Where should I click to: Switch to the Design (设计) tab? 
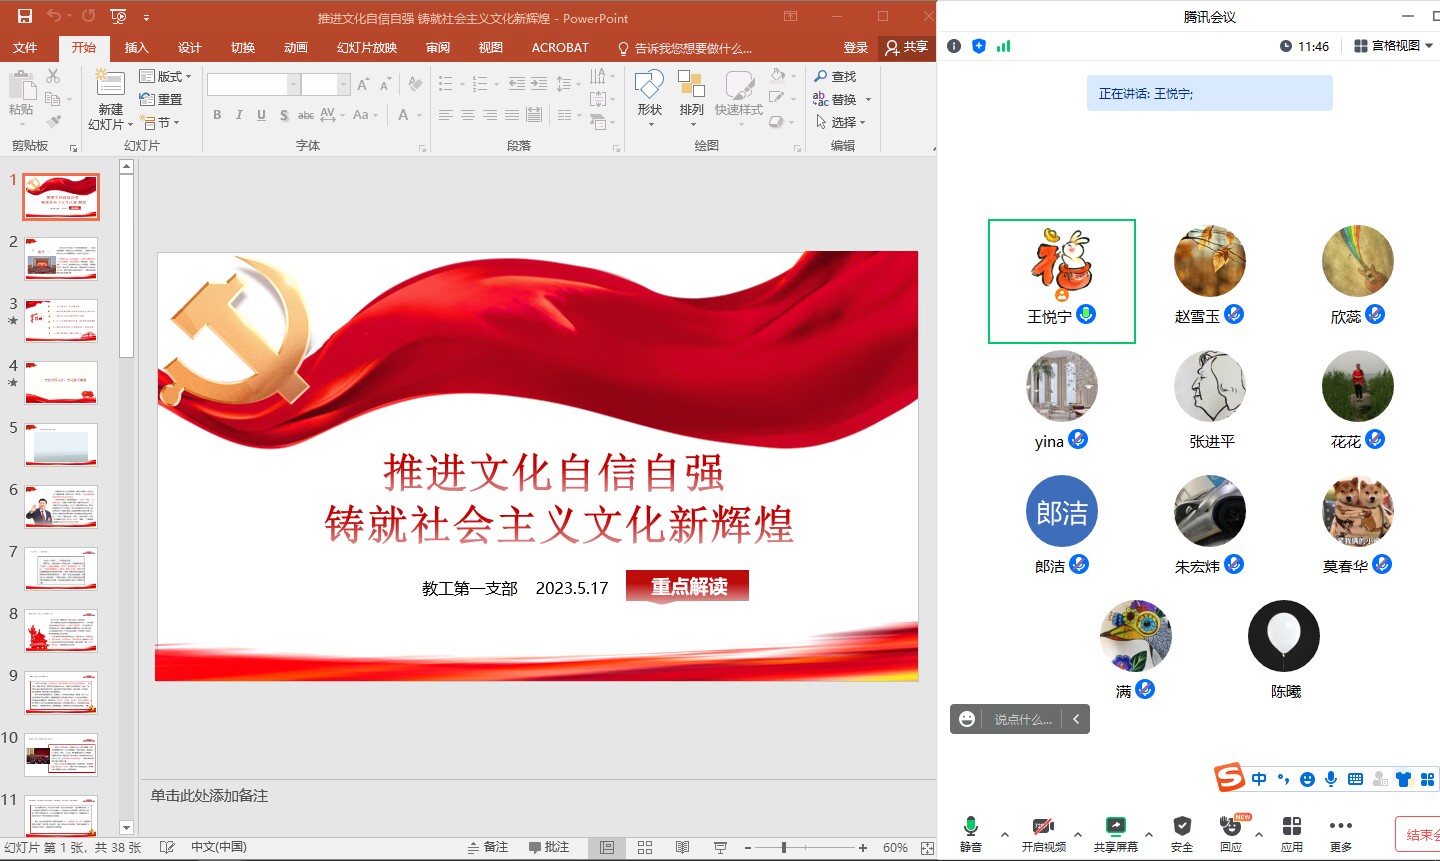click(x=189, y=47)
